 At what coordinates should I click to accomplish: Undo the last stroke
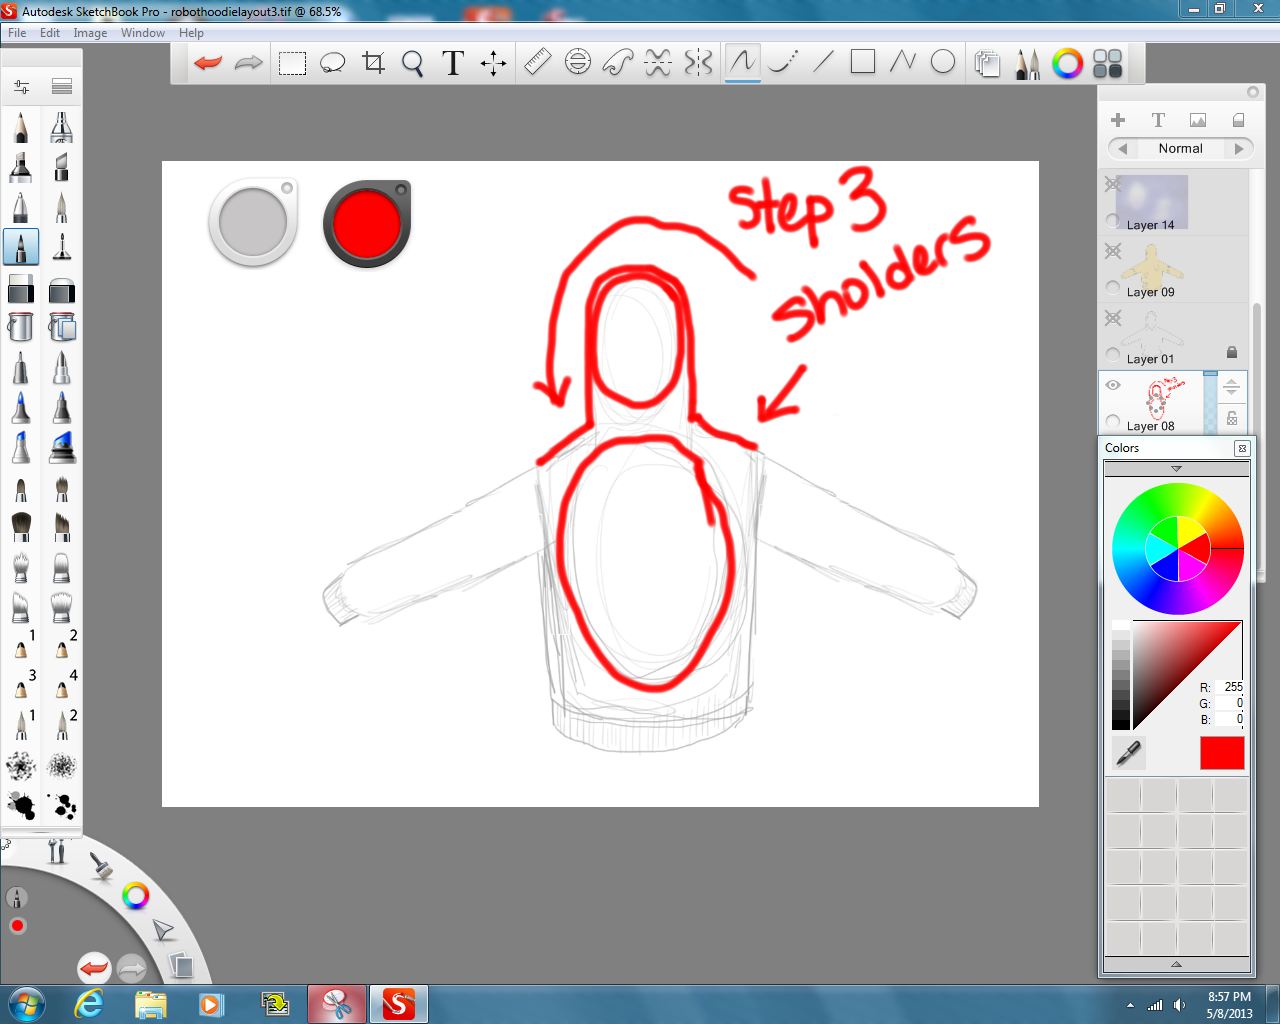[x=207, y=62]
